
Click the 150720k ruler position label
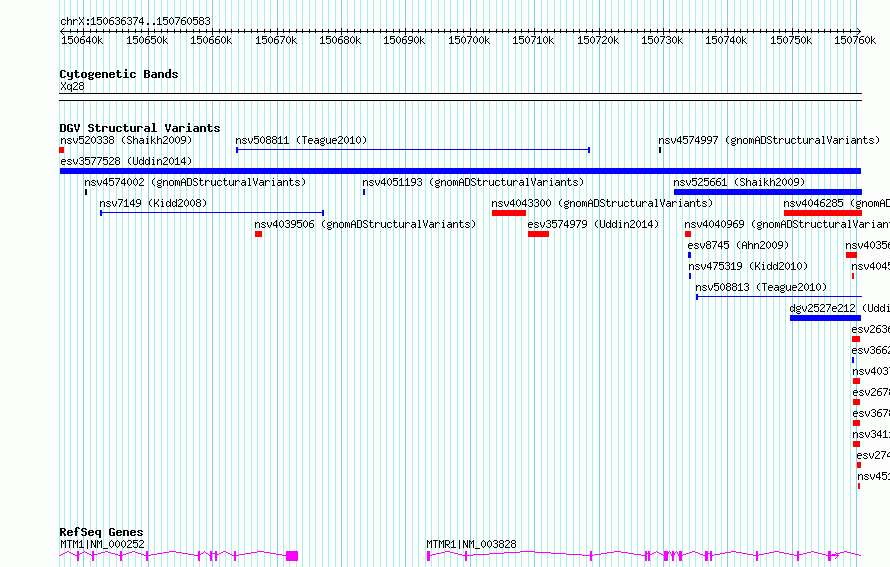coord(598,40)
